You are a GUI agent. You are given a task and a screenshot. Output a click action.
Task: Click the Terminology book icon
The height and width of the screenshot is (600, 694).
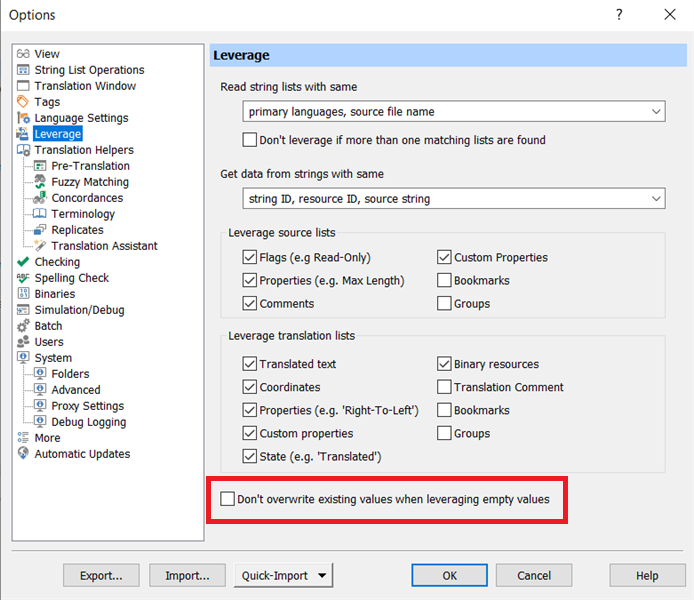(x=40, y=214)
